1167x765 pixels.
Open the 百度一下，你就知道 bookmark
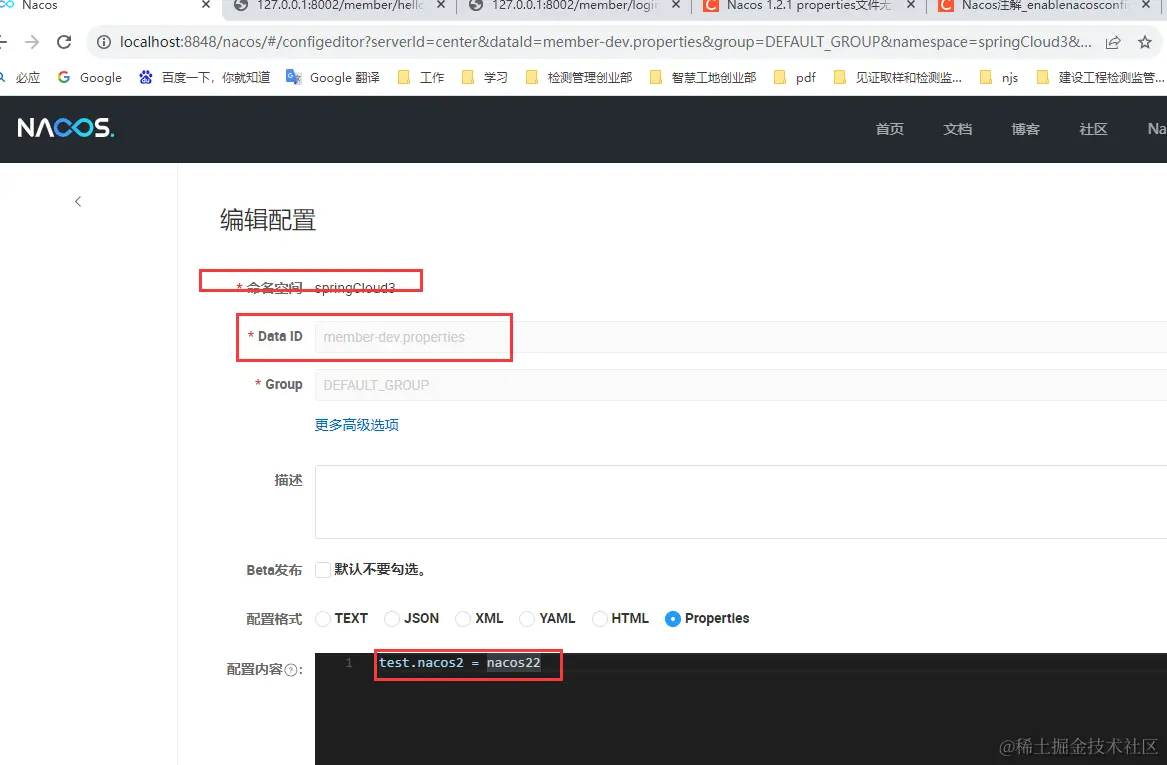(x=204, y=77)
